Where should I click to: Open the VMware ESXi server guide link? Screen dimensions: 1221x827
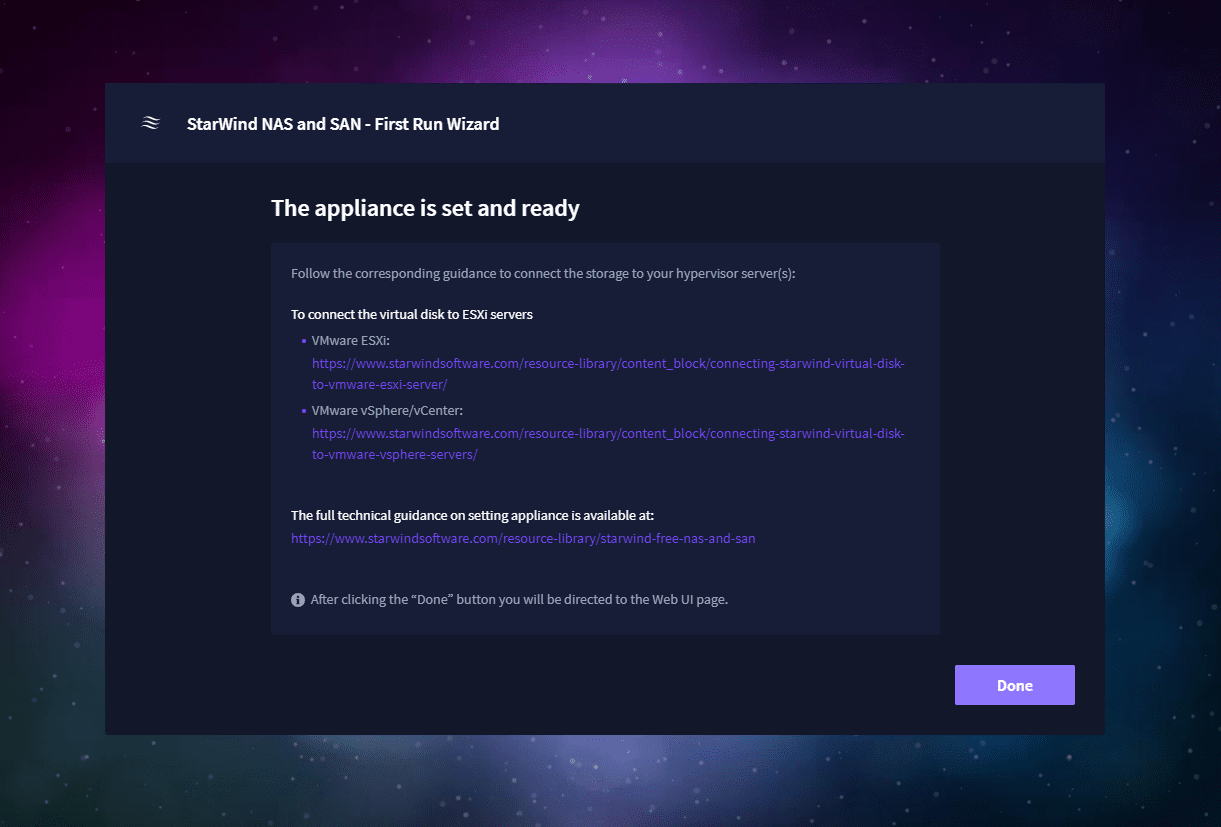pyautogui.click(x=608, y=374)
